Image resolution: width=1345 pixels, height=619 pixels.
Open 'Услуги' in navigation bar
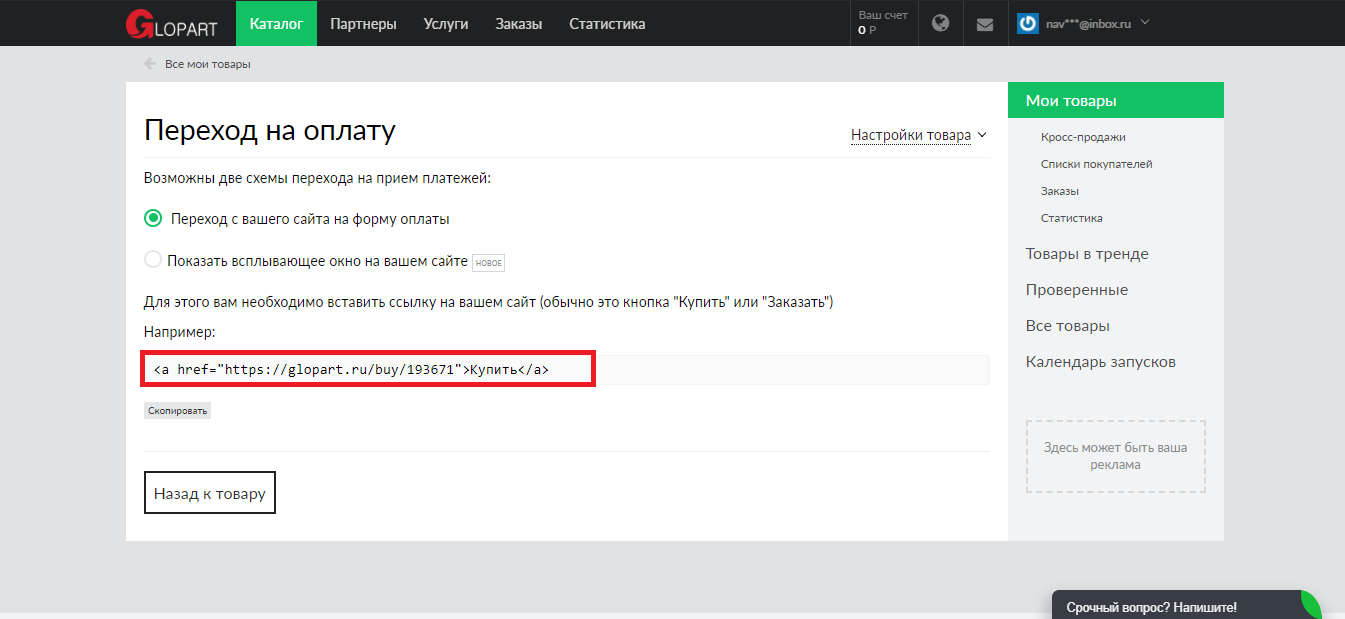click(446, 23)
